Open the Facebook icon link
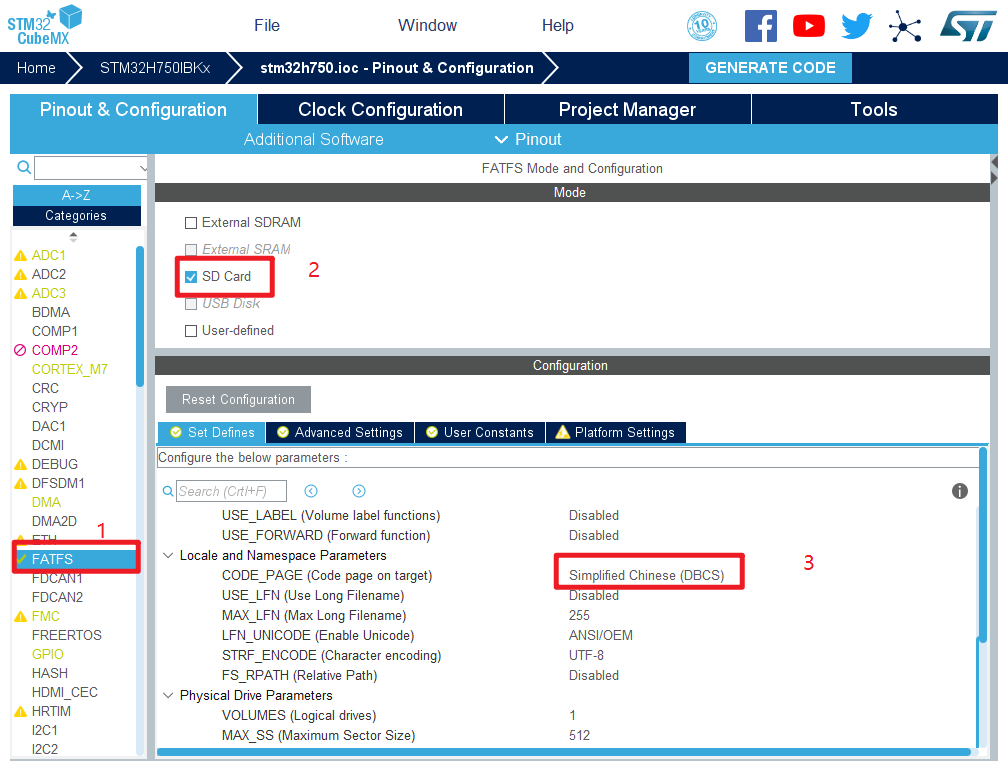1008x771 pixels. 760,26
